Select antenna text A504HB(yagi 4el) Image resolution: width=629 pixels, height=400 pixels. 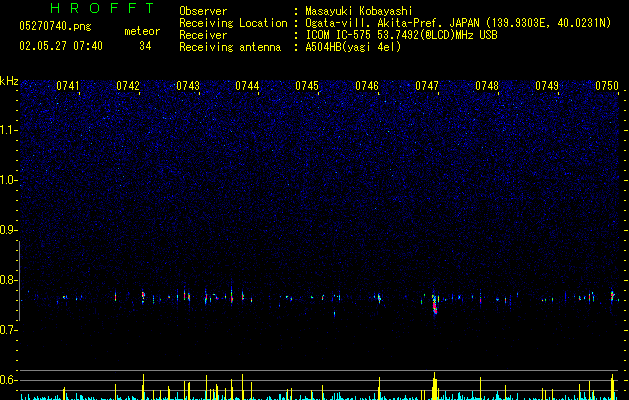[x=353, y=47]
